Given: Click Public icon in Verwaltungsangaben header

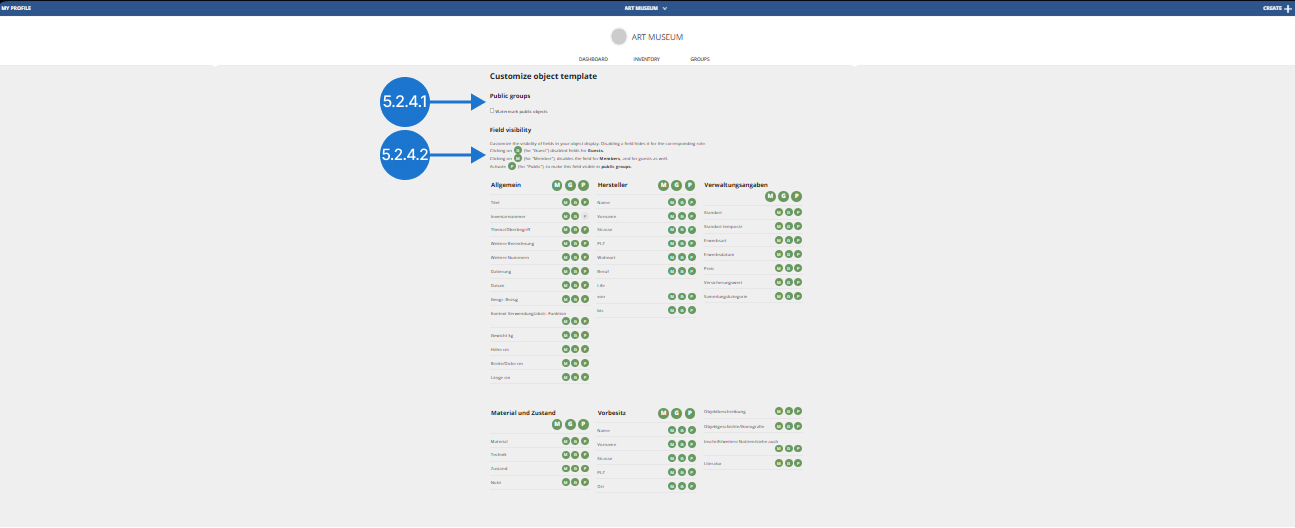Looking at the screenshot, I should (797, 197).
